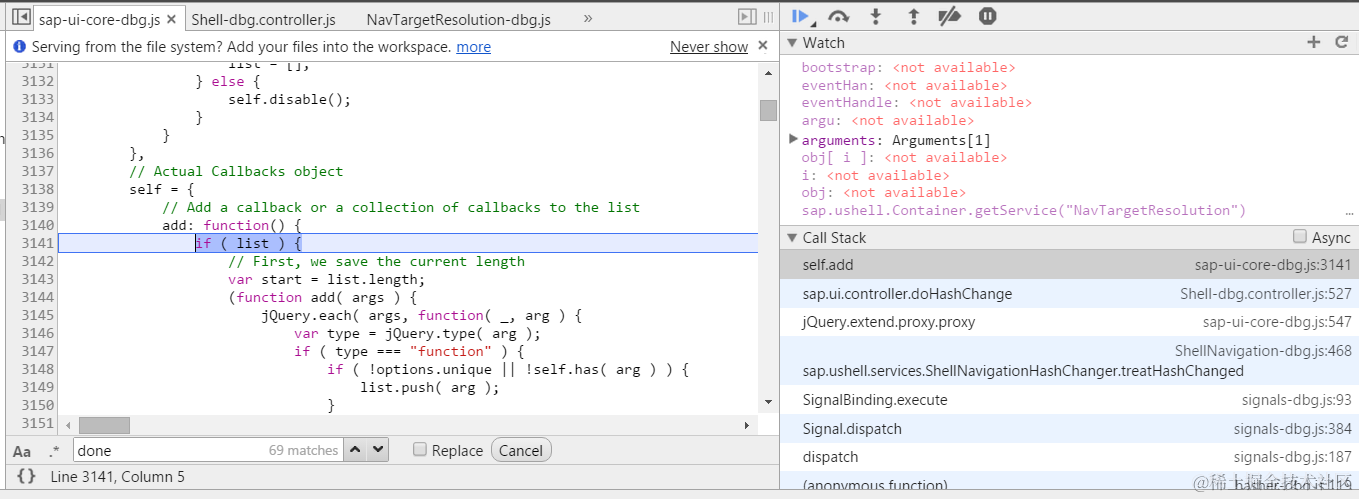Viewport: 1359px width, 499px height.
Task: Click the vertical scrollbar thumb in editor
Action: (768, 110)
